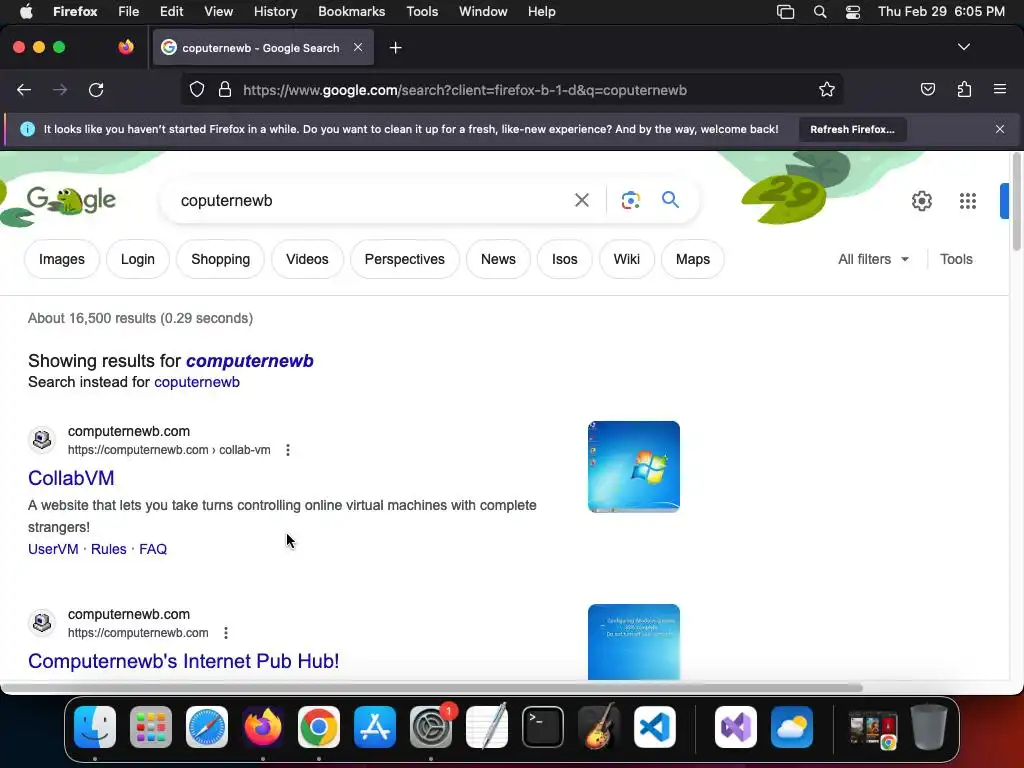Open the History menu in menu bar

click(x=275, y=12)
